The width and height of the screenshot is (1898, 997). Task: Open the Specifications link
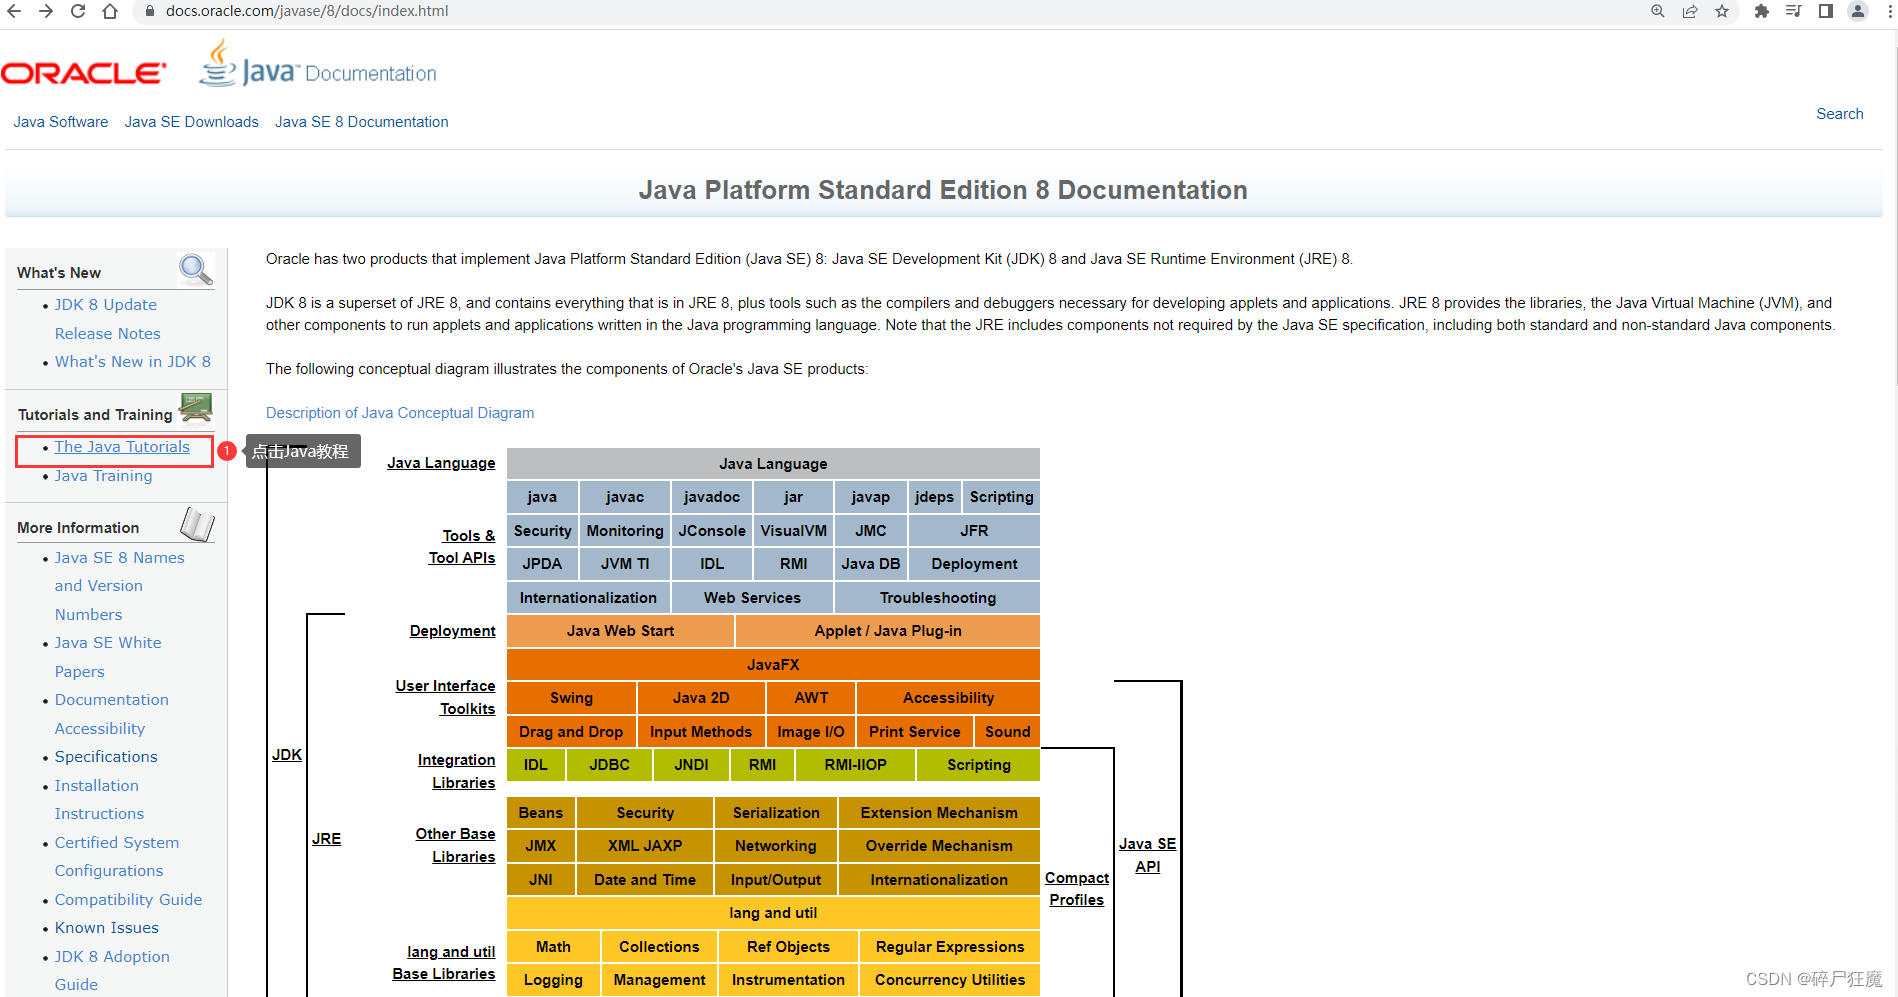click(x=106, y=757)
